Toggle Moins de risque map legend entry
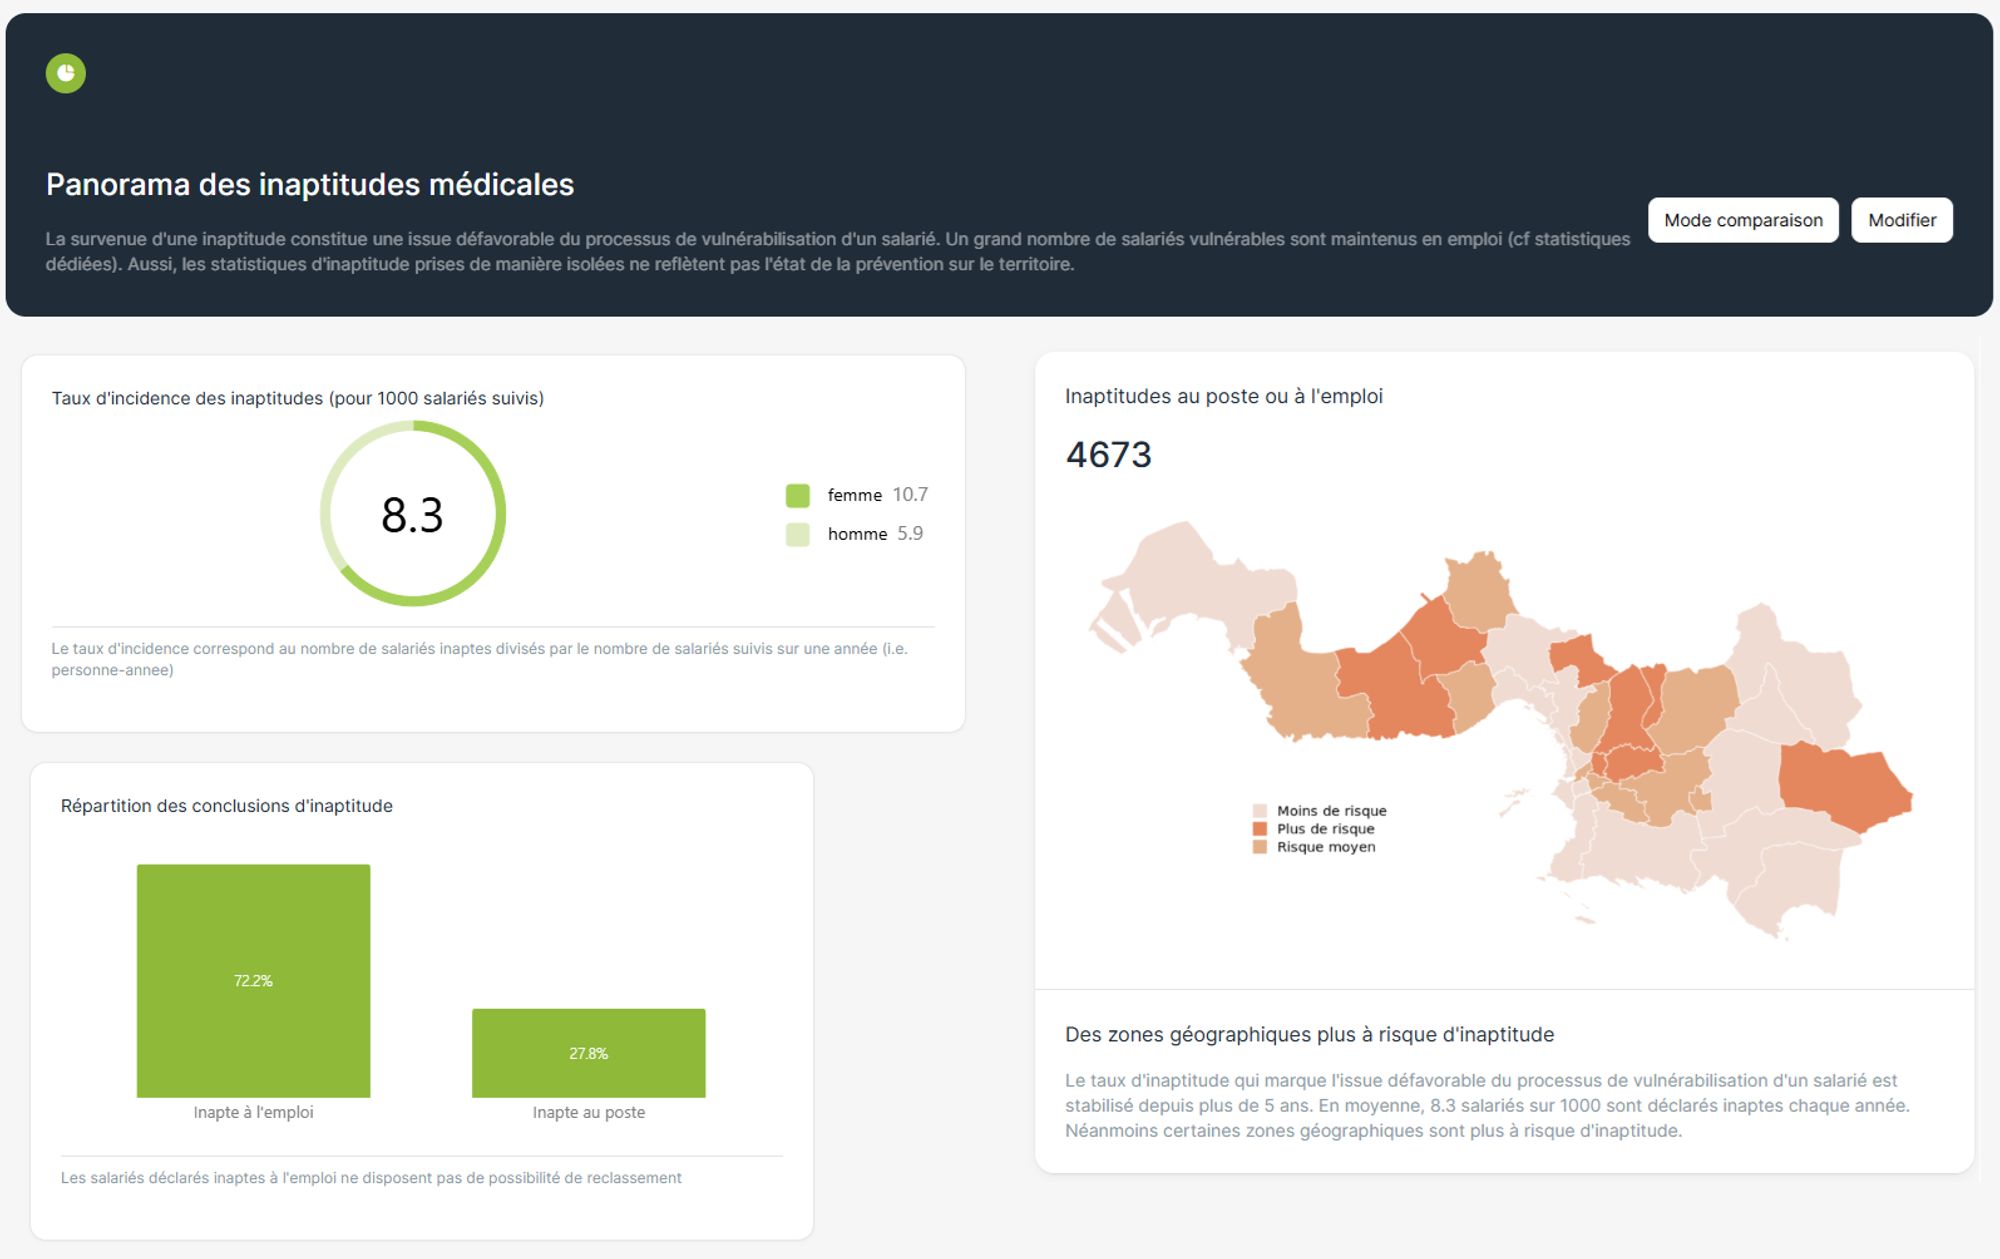2000x1259 pixels. pyautogui.click(x=1320, y=811)
